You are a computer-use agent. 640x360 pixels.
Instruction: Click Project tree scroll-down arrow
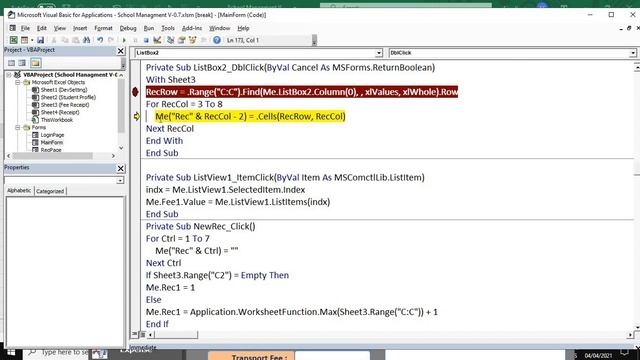pyautogui.click(x=121, y=148)
